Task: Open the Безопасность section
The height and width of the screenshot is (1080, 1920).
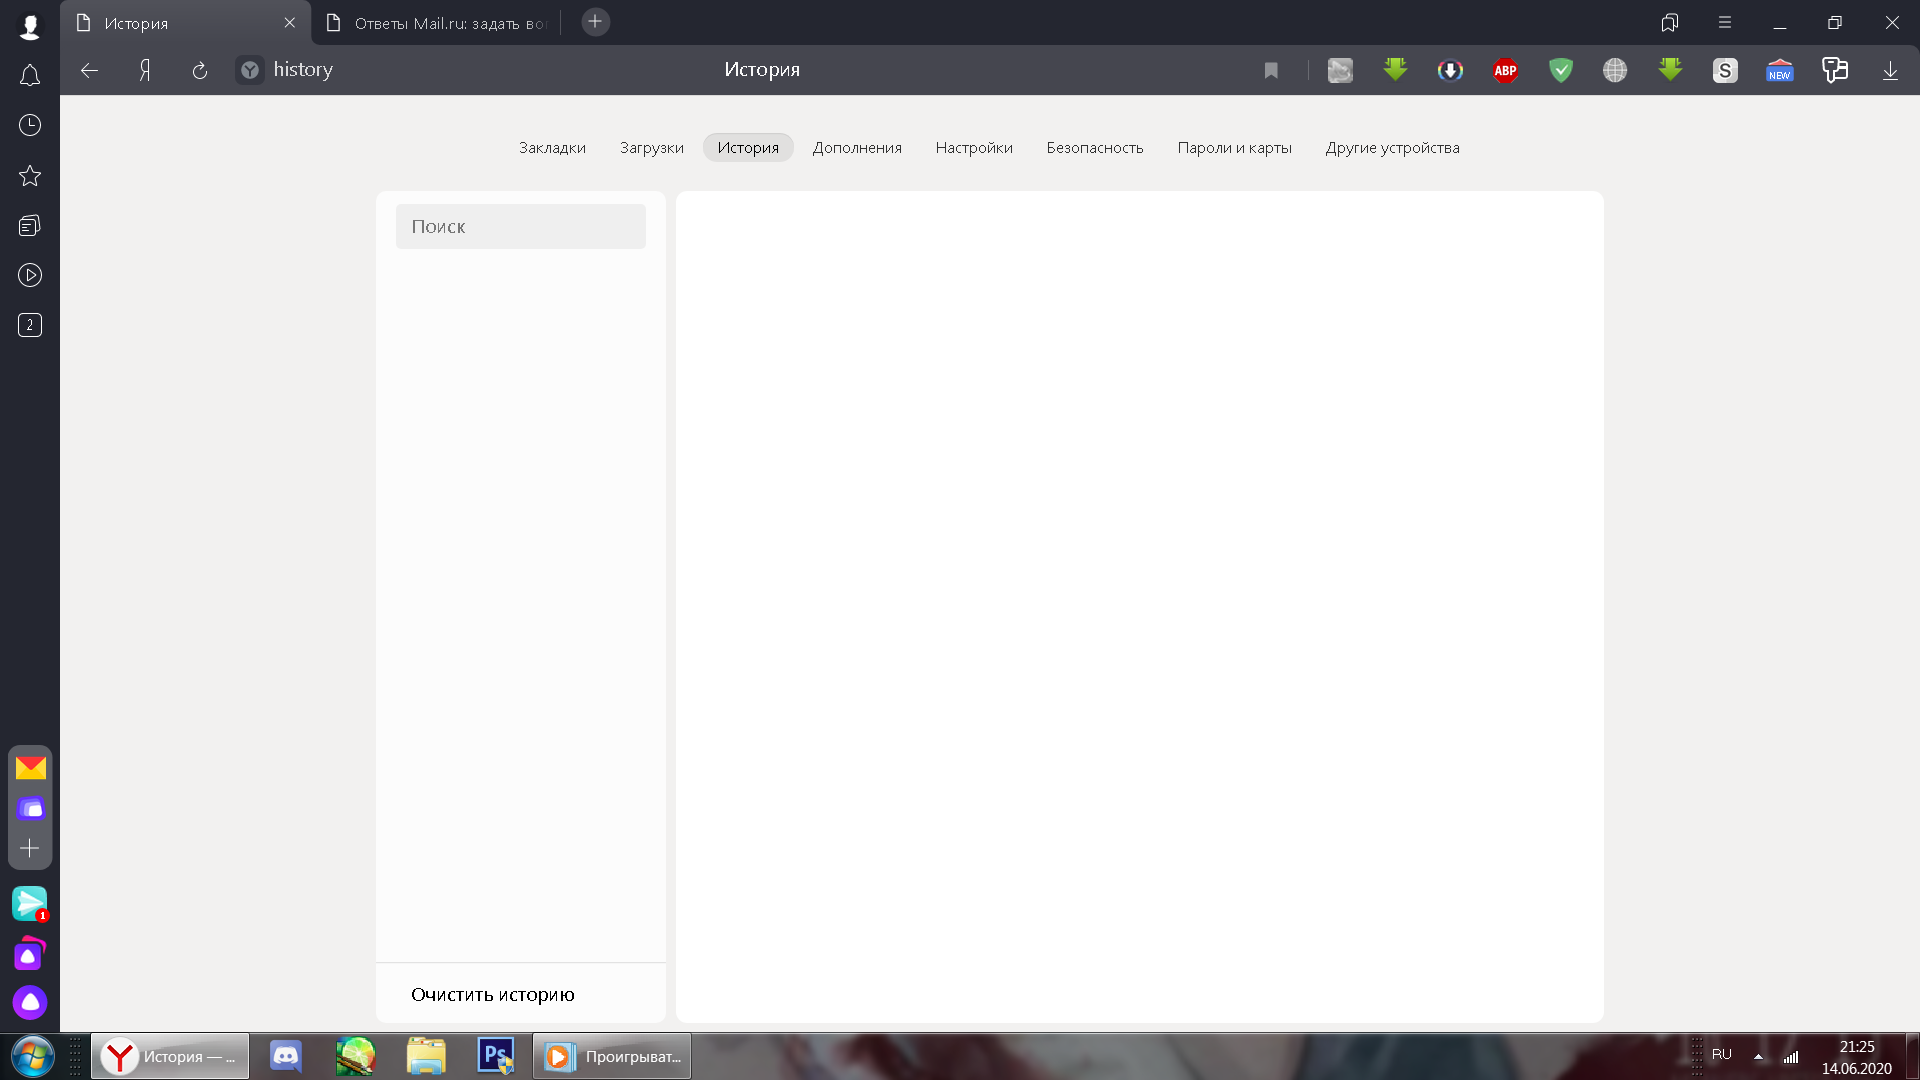Action: (x=1095, y=147)
